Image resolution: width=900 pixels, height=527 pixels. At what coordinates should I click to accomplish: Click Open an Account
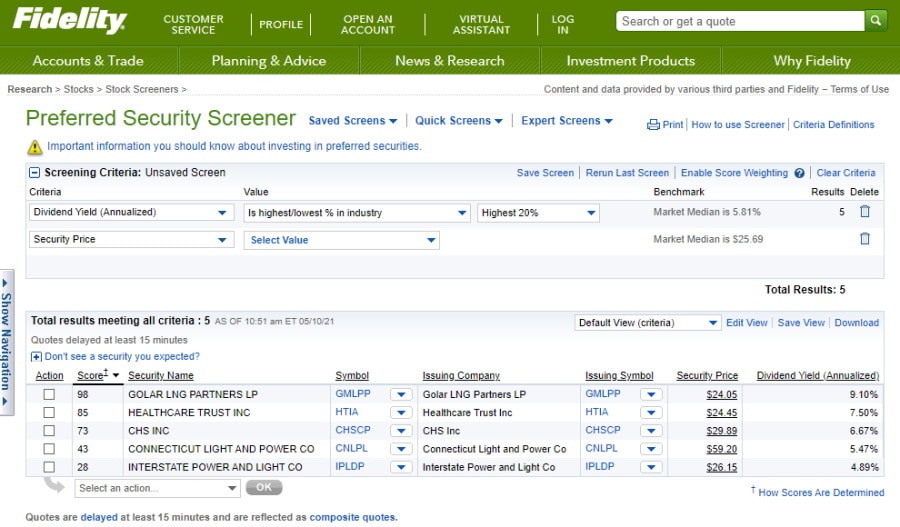point(368,24)
